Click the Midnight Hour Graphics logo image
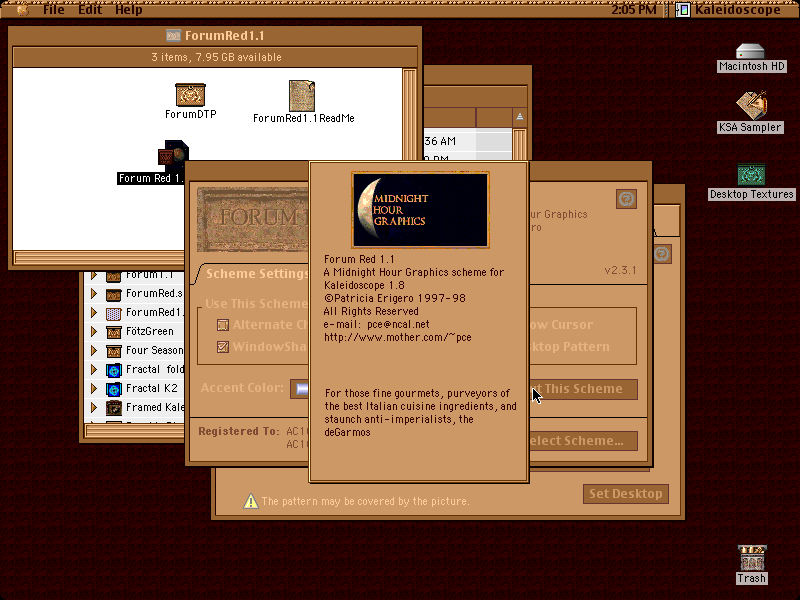 click(x=420, y=210)
